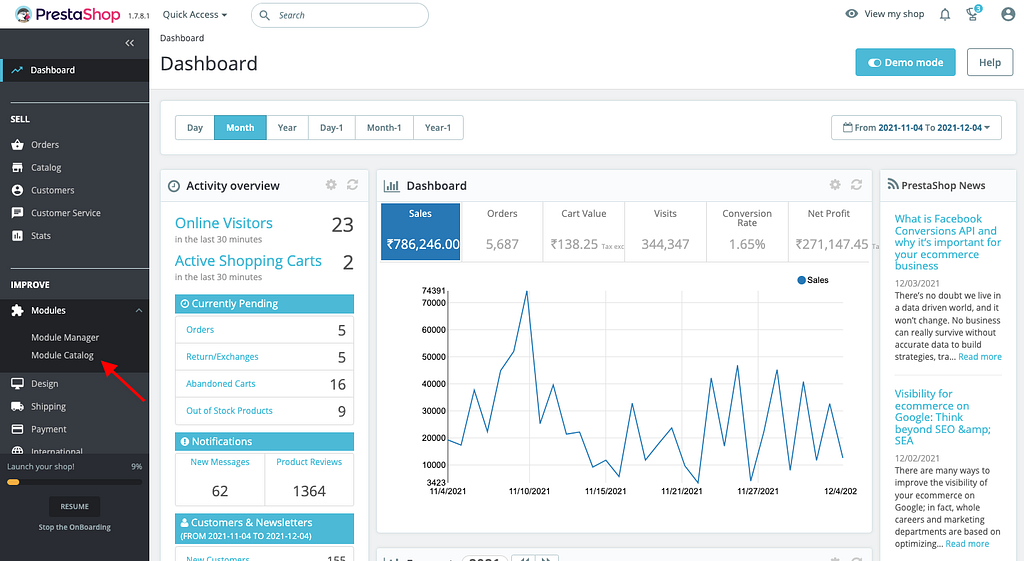
Task: Click the Modules puzzle icon
Action: point(18,310)
